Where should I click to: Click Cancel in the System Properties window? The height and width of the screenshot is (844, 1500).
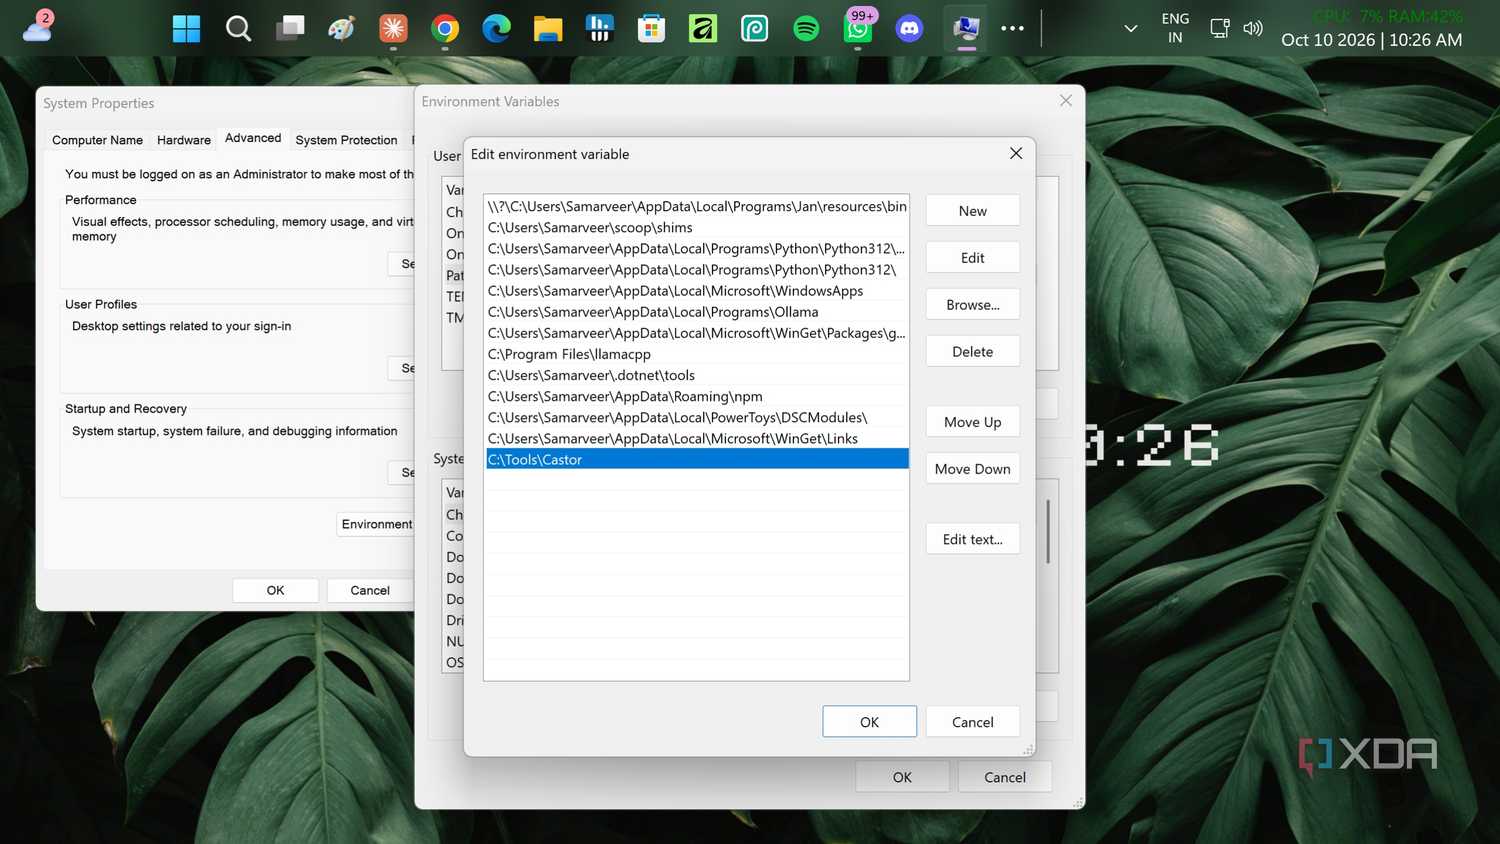tap(370, 591)
